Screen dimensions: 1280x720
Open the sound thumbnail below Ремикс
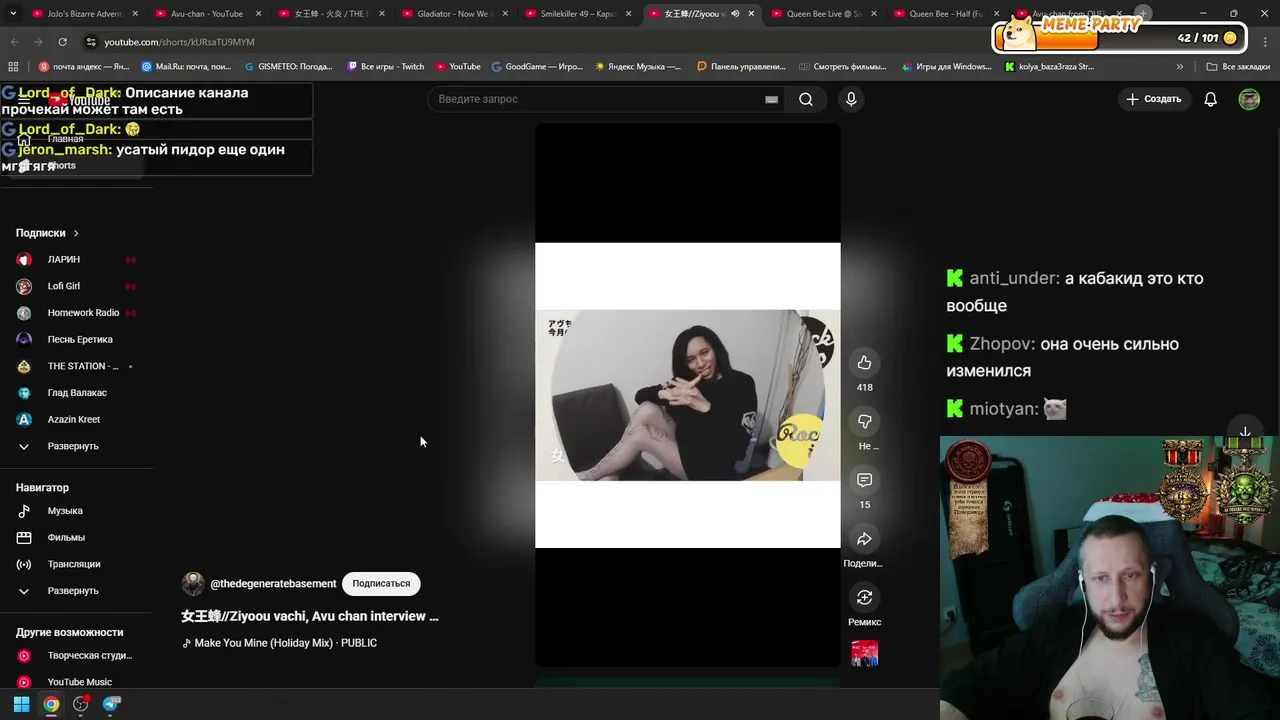click(864, 654)
